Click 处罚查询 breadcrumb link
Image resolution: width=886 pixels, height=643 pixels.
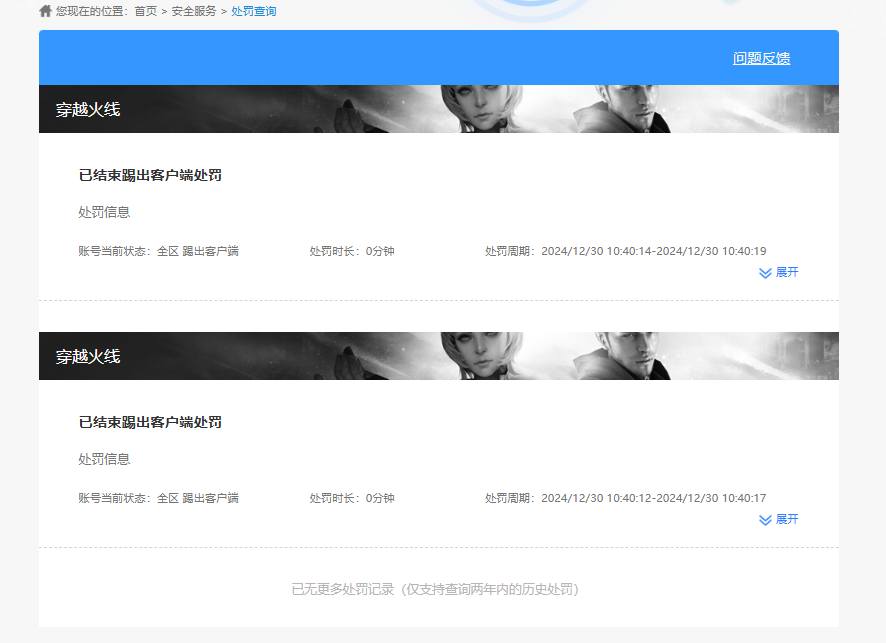click(x=254, y=11)
